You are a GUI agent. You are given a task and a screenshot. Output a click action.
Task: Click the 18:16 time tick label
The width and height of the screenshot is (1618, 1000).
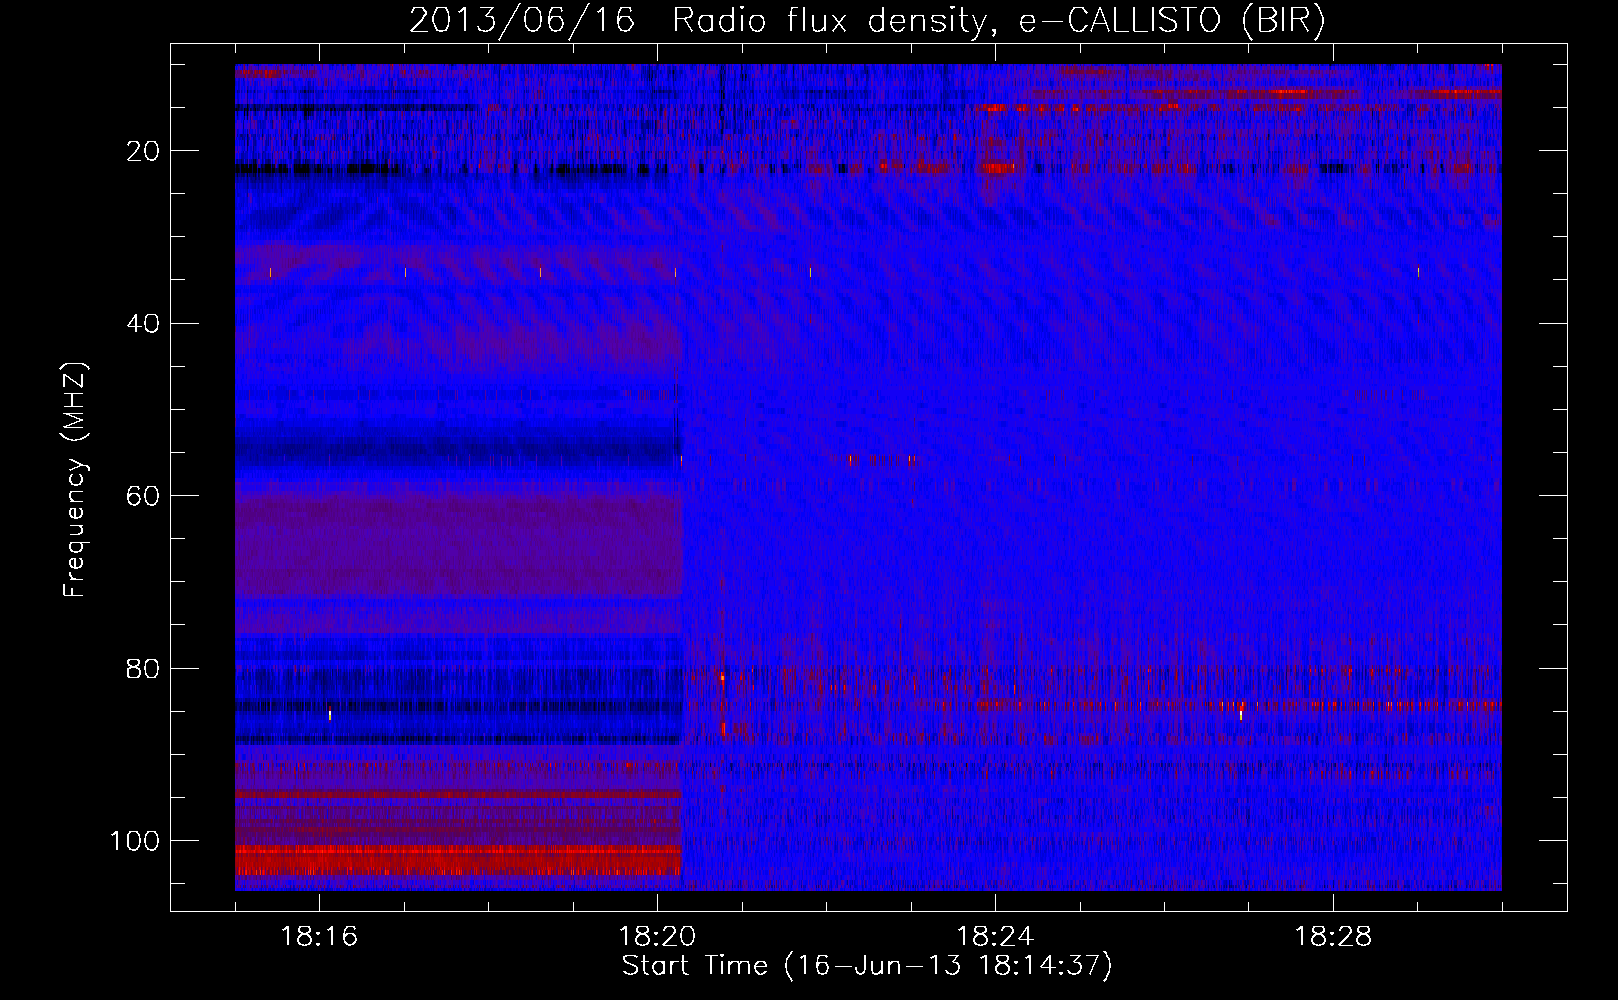pos(320,937)
